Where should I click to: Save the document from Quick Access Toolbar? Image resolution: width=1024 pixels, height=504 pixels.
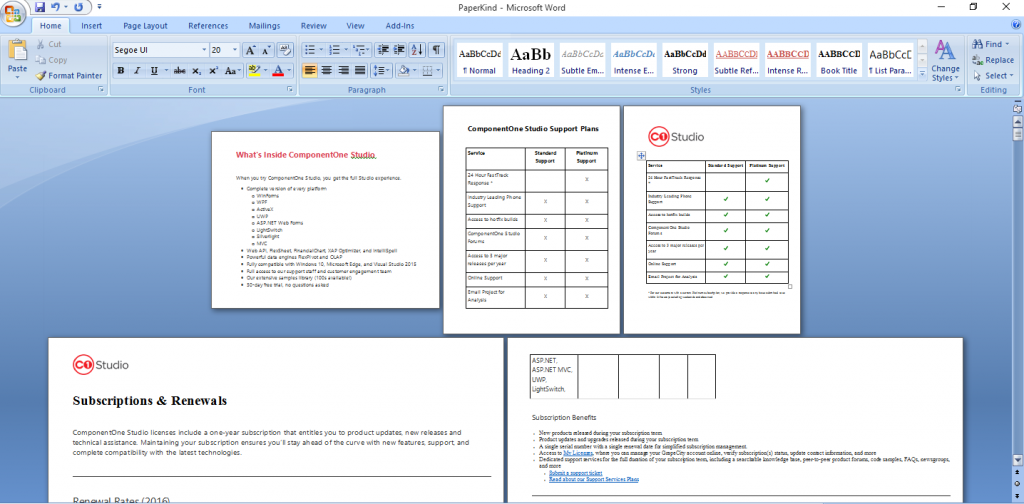40,7
